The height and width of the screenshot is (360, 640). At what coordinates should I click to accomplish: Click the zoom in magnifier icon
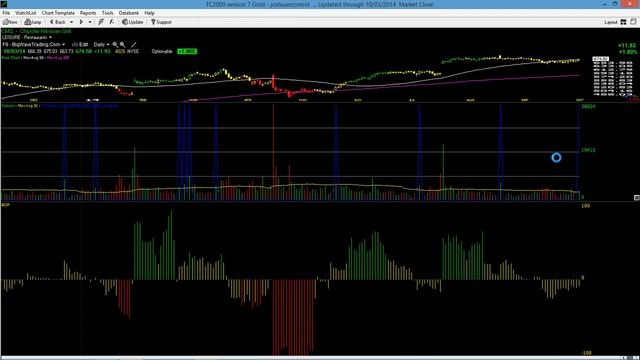(x=115, y=44)
